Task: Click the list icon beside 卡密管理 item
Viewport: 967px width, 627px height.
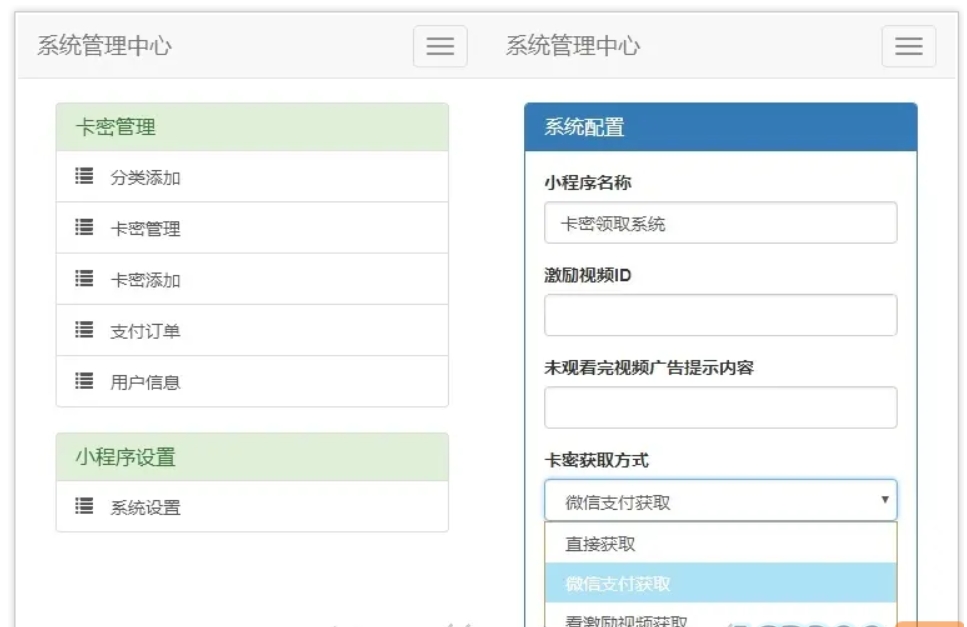Action: tap(84, 228)
